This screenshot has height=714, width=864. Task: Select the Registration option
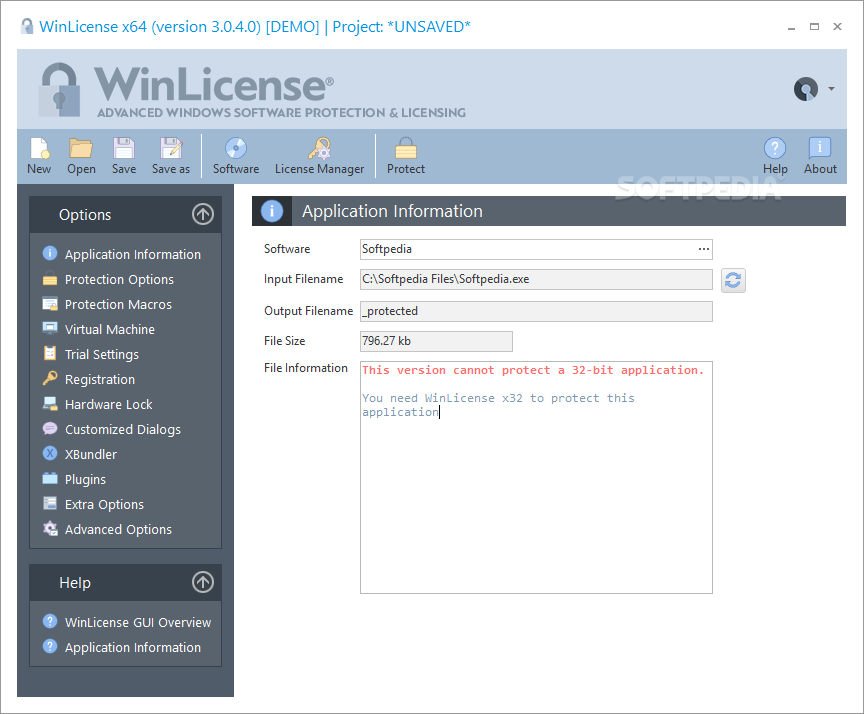pyautogui.click(x=100, y=380)
